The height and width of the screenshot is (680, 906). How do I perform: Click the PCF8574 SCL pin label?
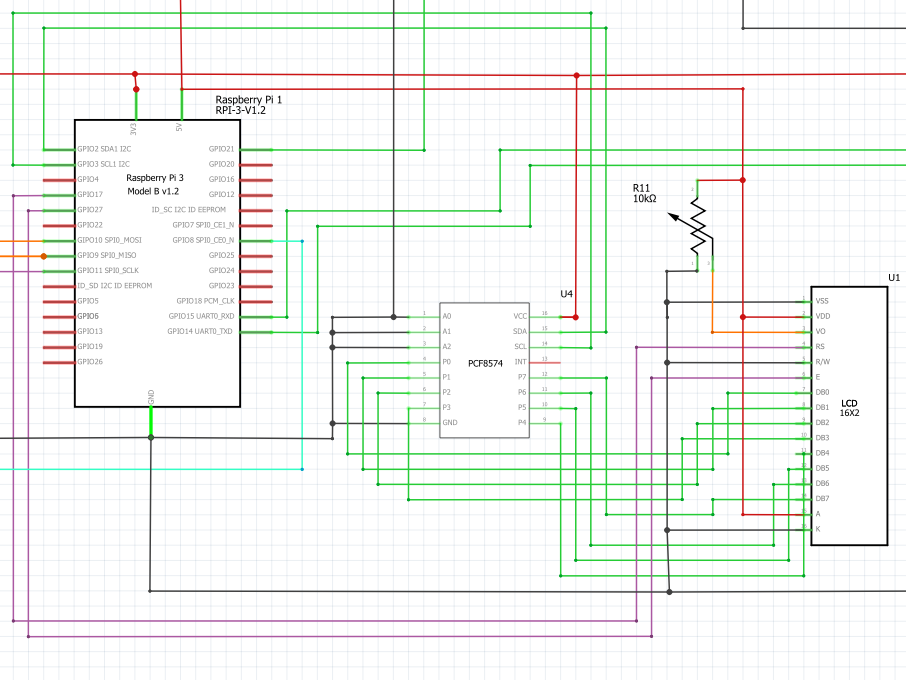coord(521,347)
